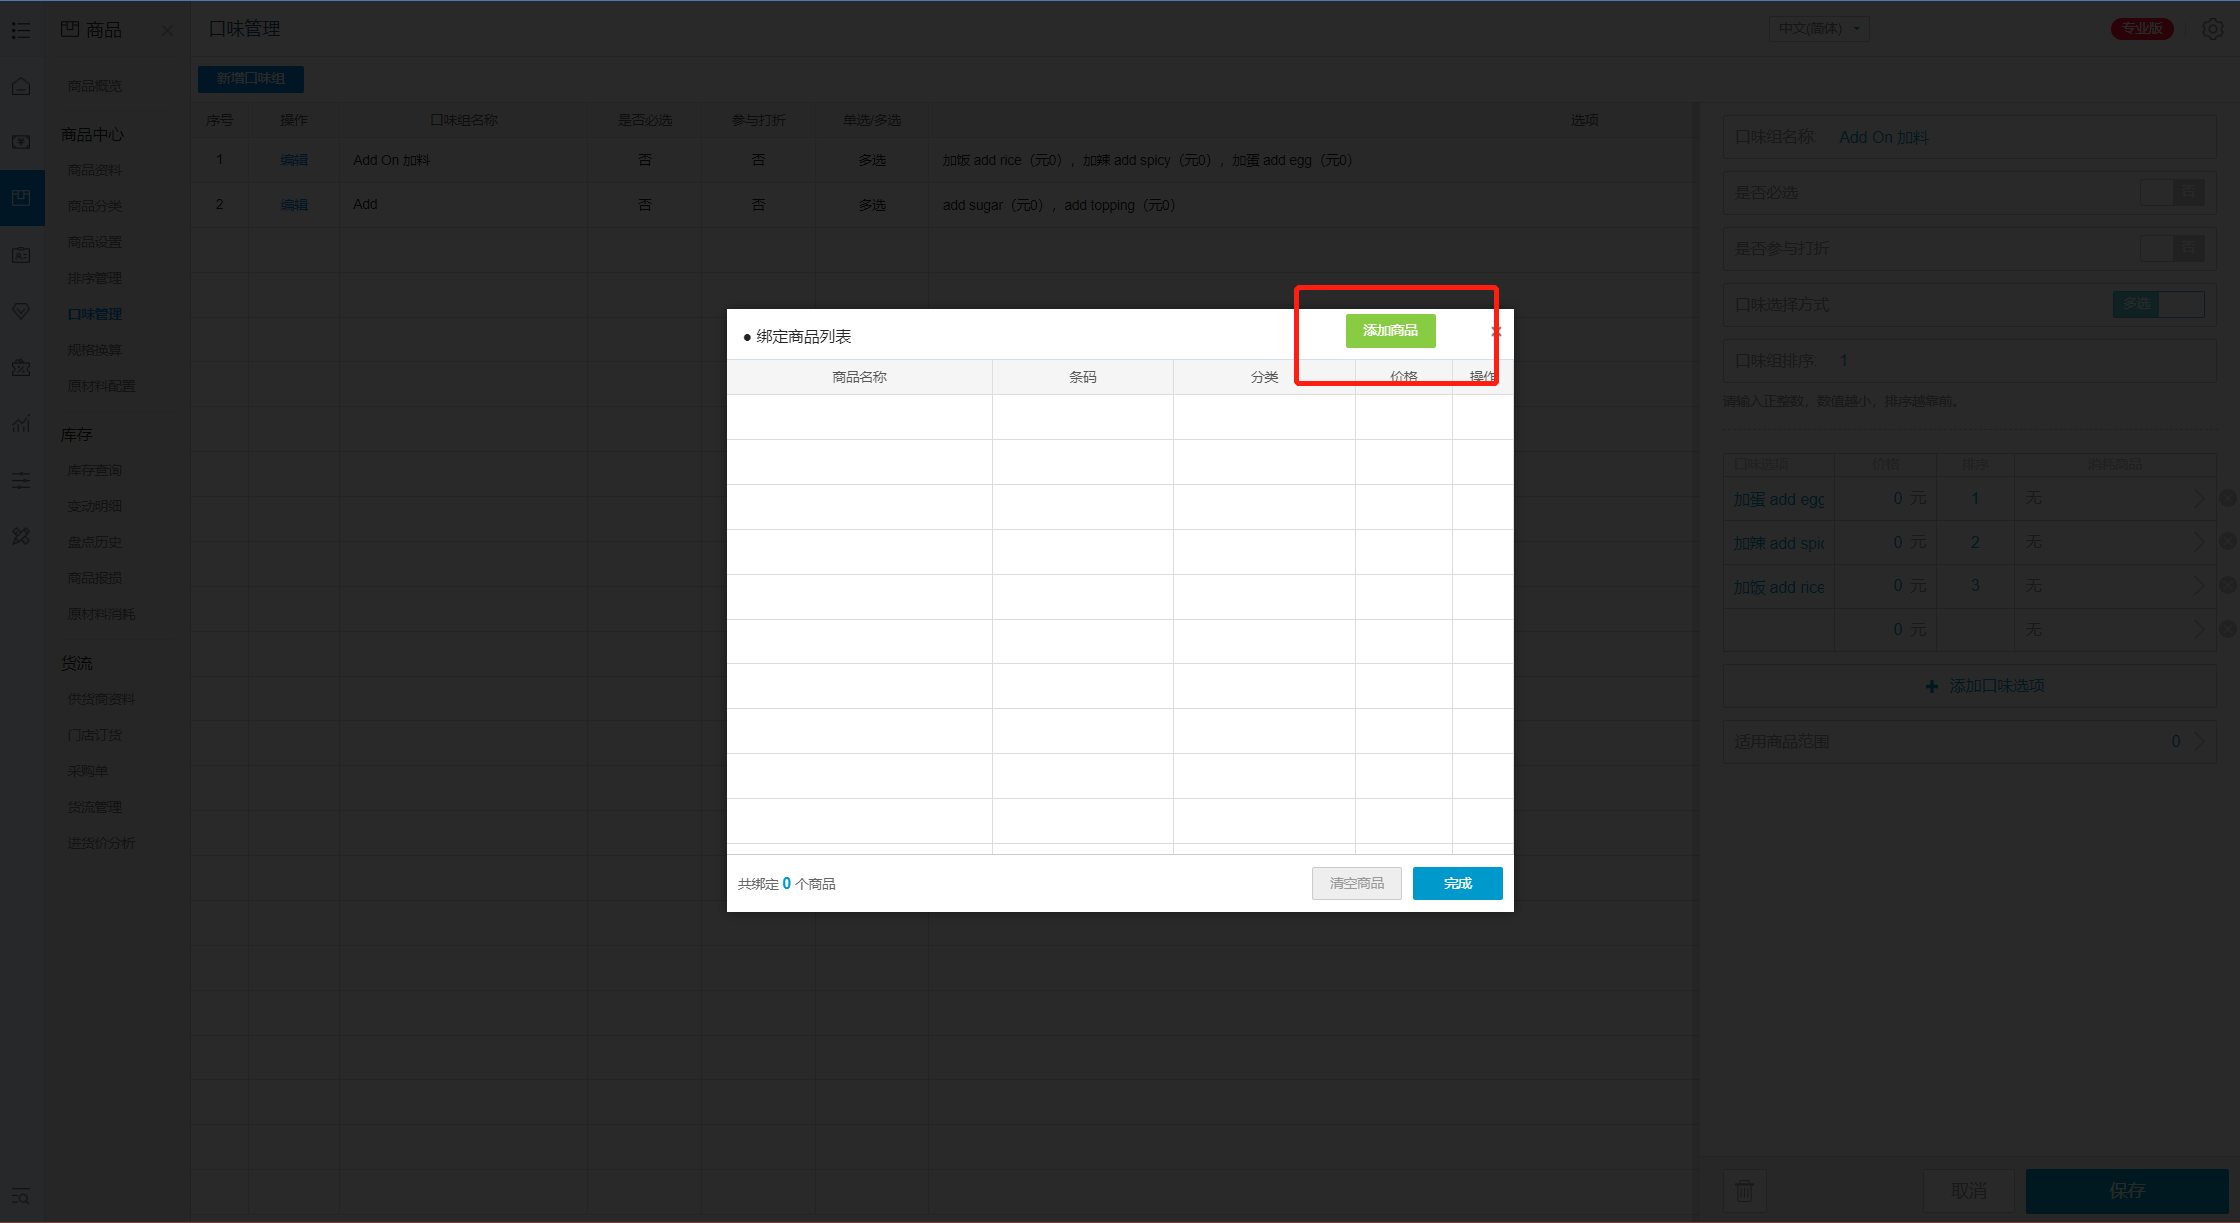Image resolution: width=2240 pixels, height=1223 pixels.
Task: Open the cashier money icon in sidebar
Action: coord(21,142)
